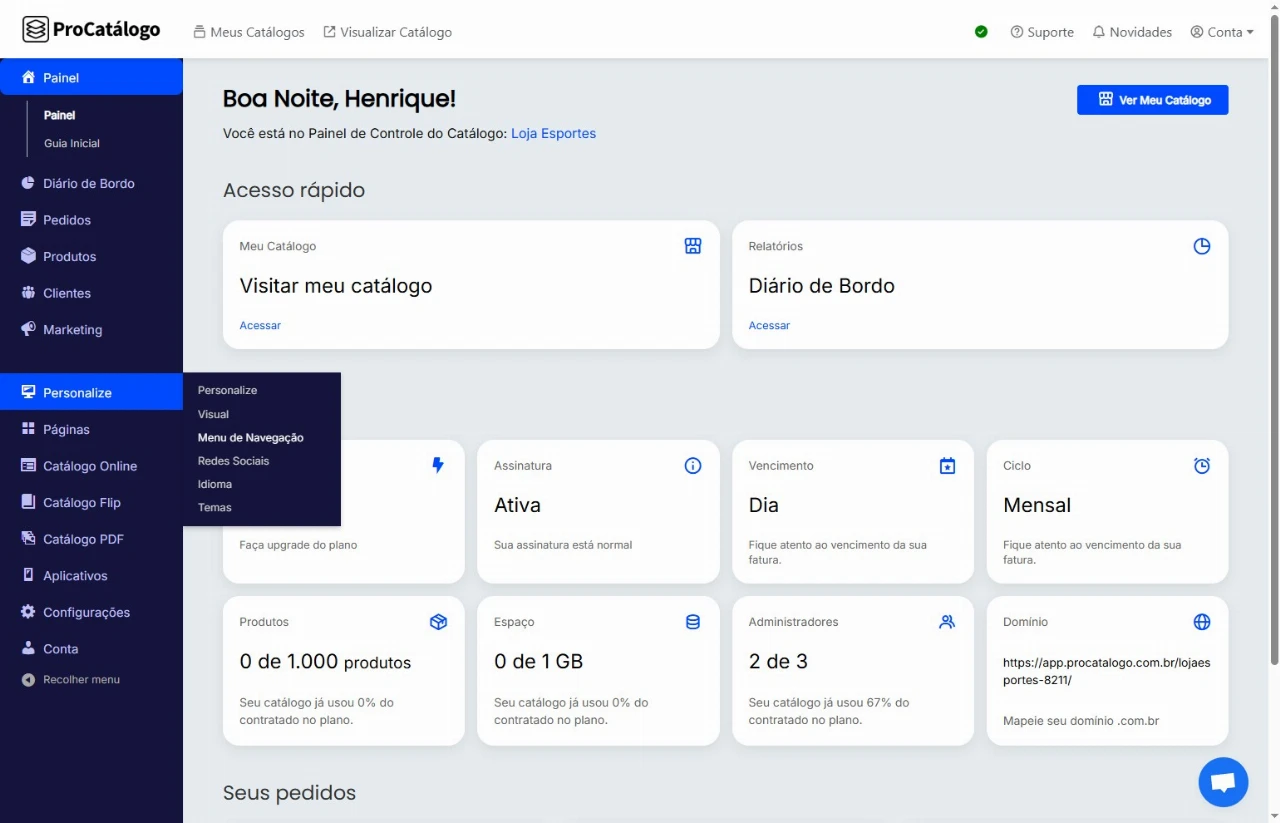
Task: Open the Loja Esportes catalog link
Action: [x=553, y=133]
